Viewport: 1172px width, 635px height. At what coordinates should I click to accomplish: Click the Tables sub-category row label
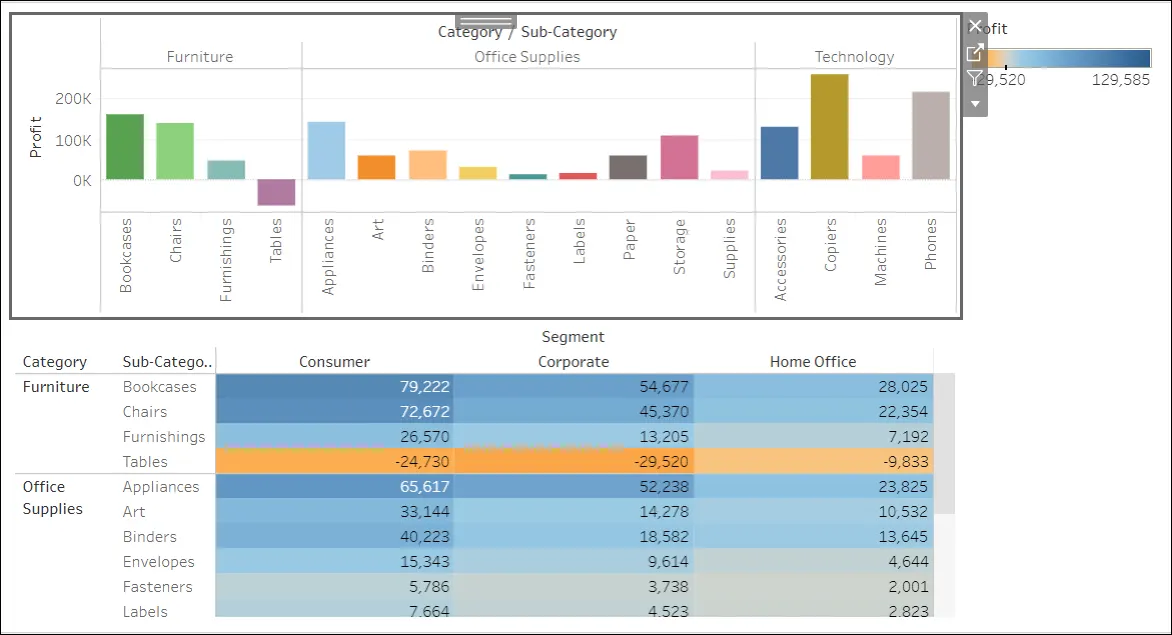[x=145, y=462]
